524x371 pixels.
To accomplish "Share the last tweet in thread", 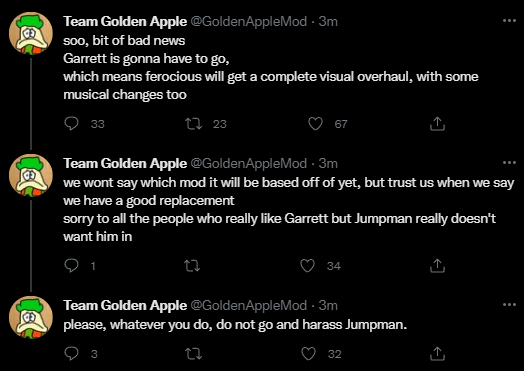I will pos(437,354).
